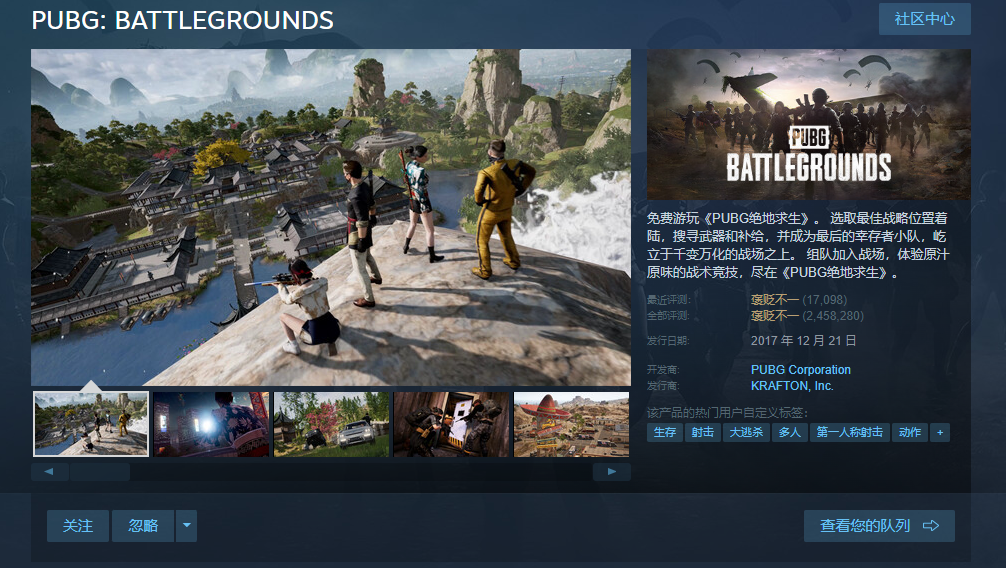Click the 射击 tag
The image size is (1006, 568).
pyautogui.click(x=703, y=433)
